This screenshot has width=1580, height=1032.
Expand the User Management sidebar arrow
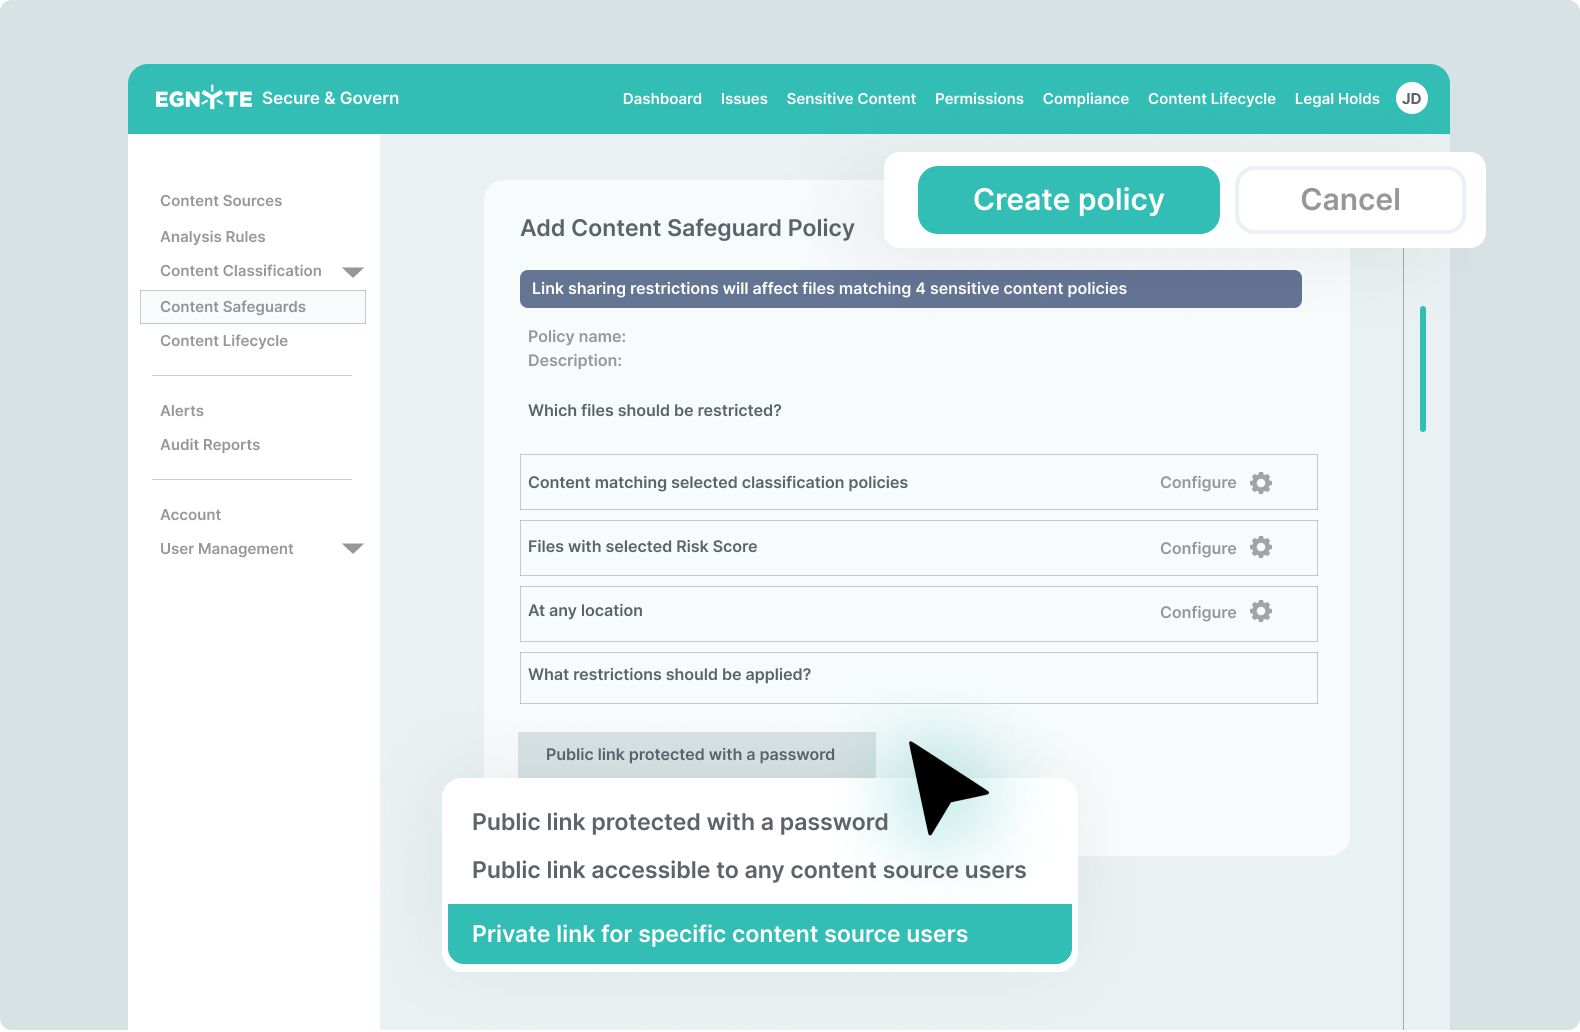353,549
